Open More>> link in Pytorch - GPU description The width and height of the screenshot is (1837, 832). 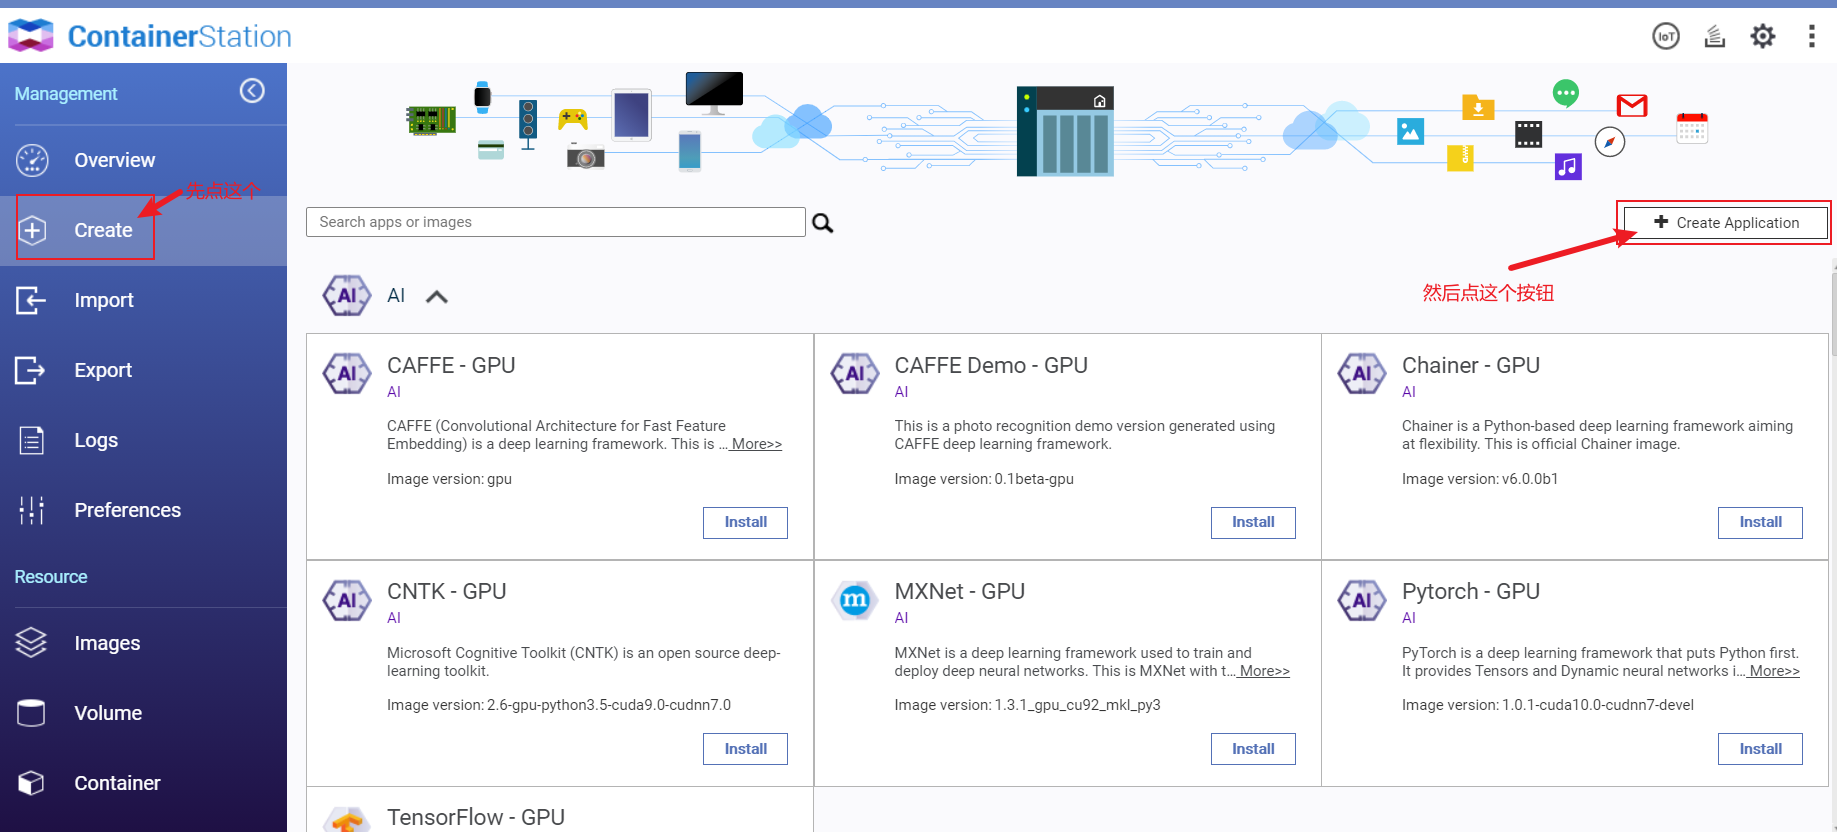(1774, 671)
